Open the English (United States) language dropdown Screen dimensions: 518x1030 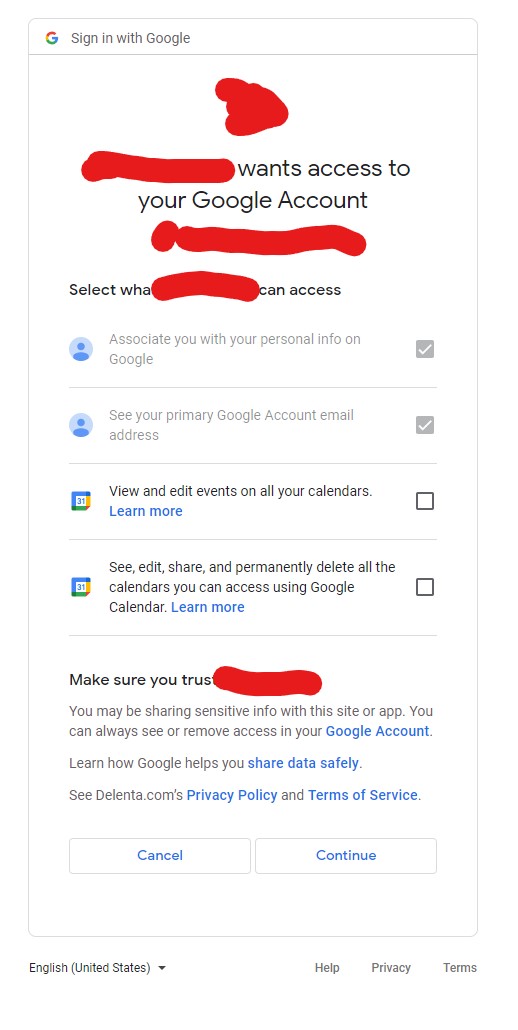[97, 968]
